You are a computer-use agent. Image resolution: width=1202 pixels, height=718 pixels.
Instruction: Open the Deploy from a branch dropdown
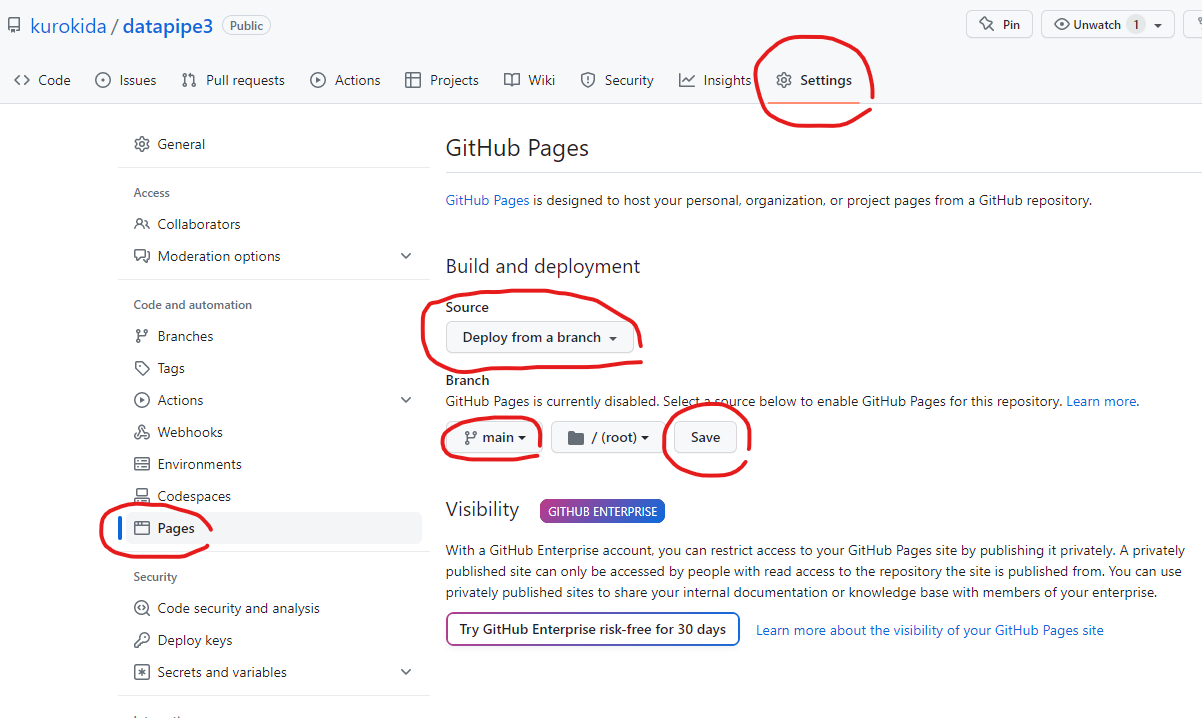(539, 338)
